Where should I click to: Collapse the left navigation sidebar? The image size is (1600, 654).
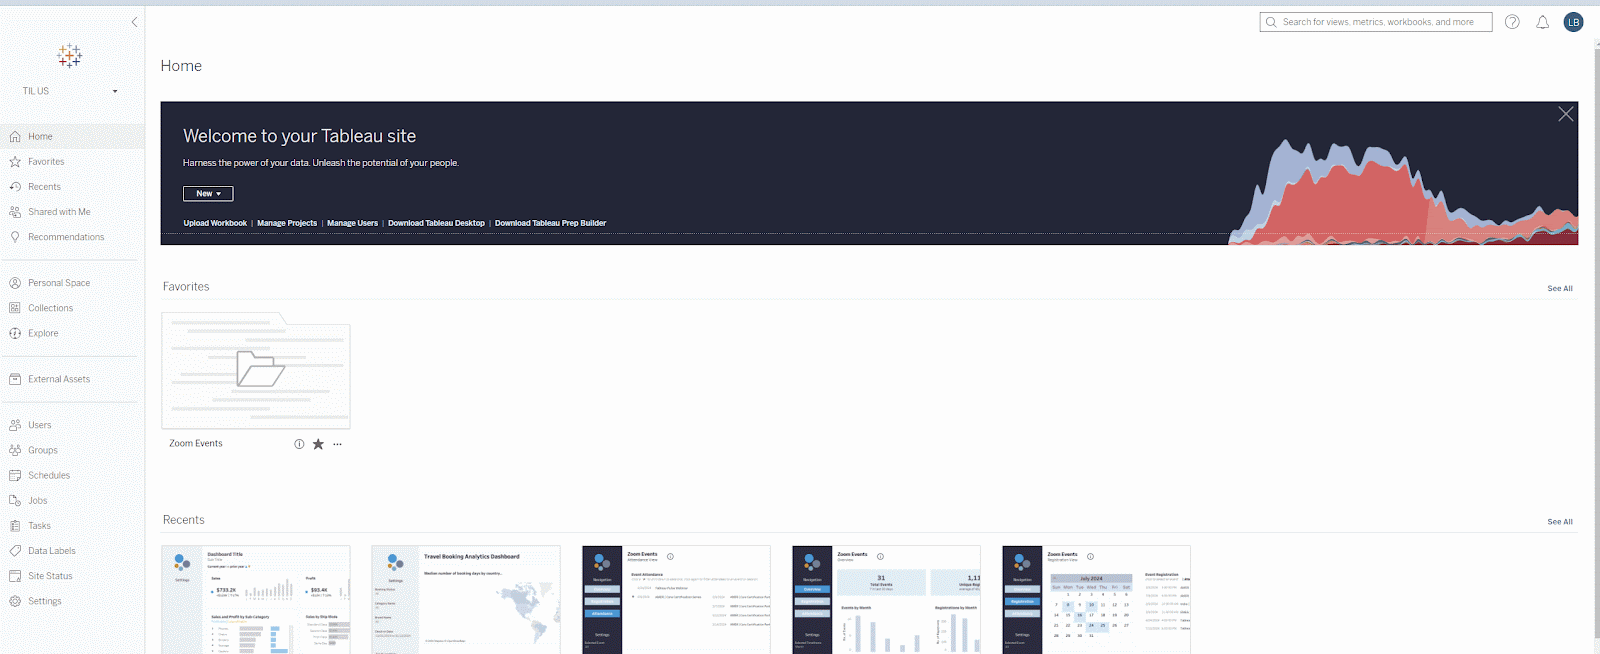(134, 22)
